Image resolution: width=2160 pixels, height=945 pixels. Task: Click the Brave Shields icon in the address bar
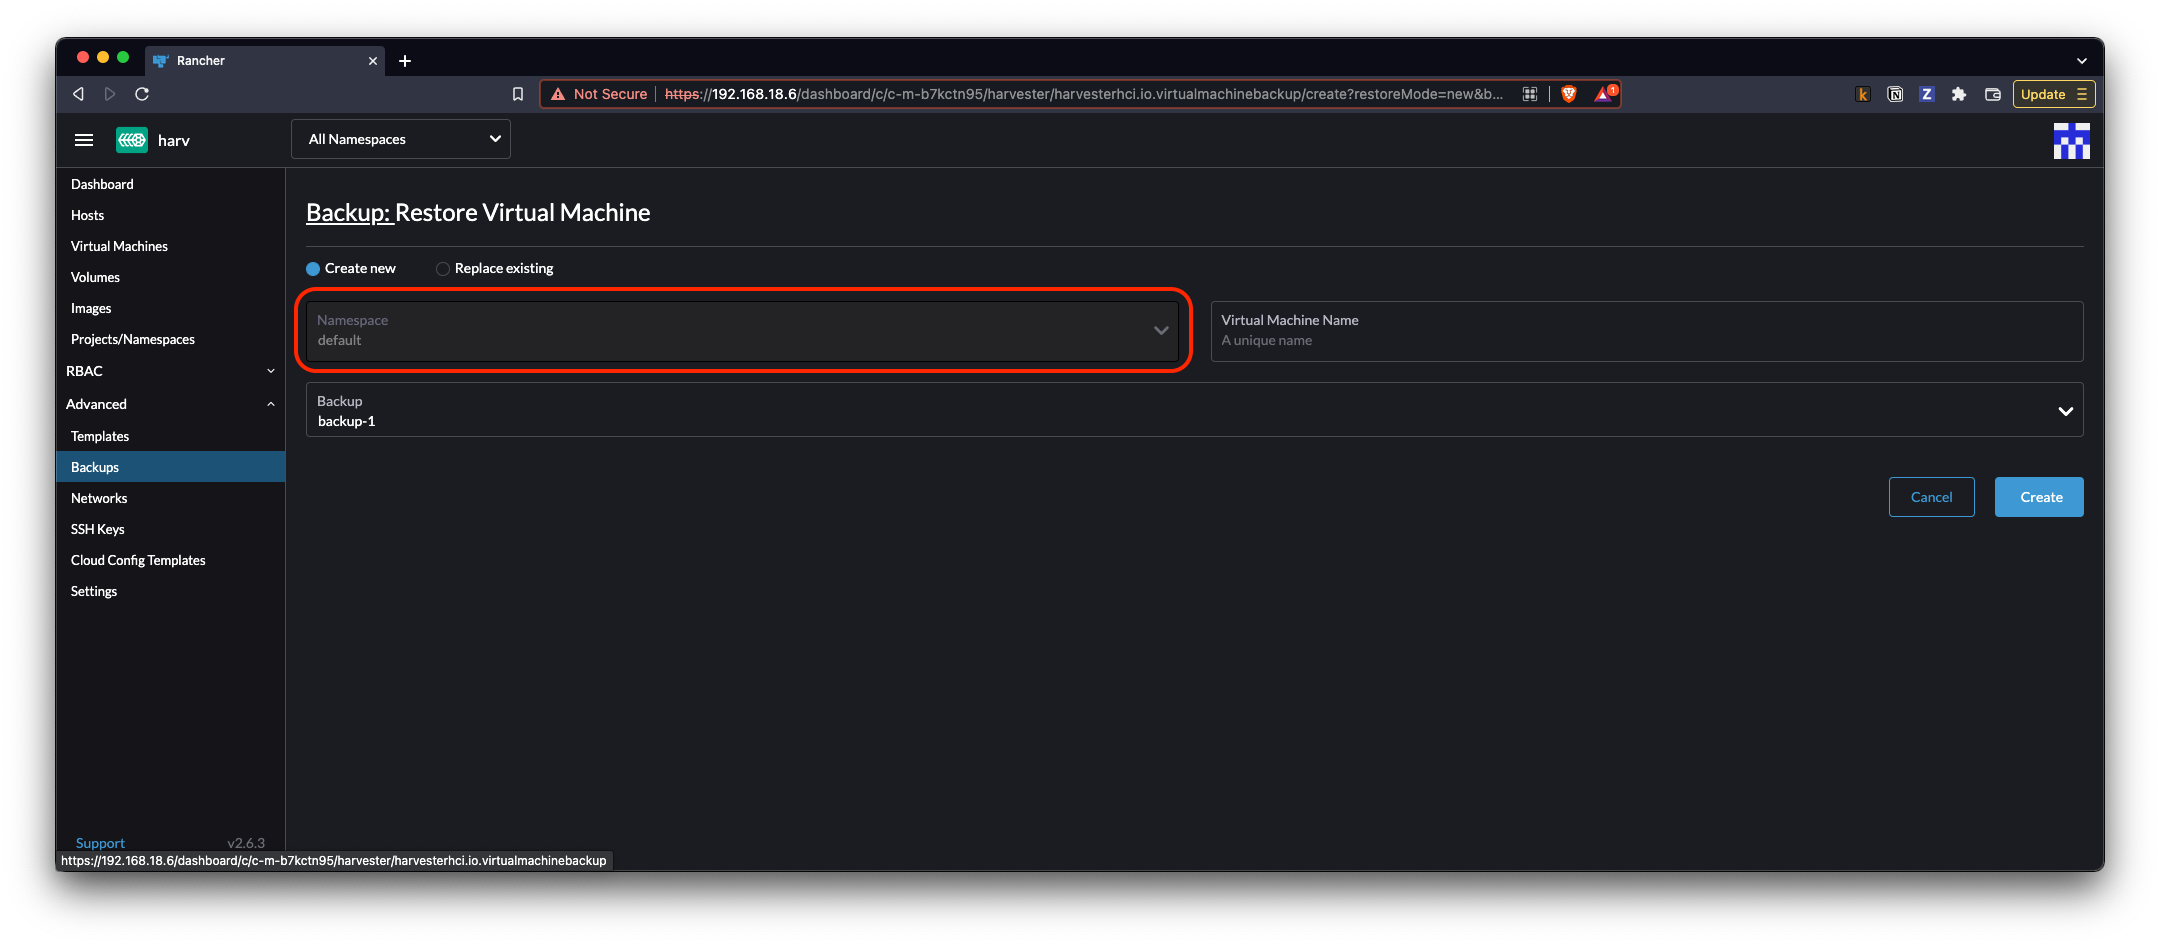1568,94
